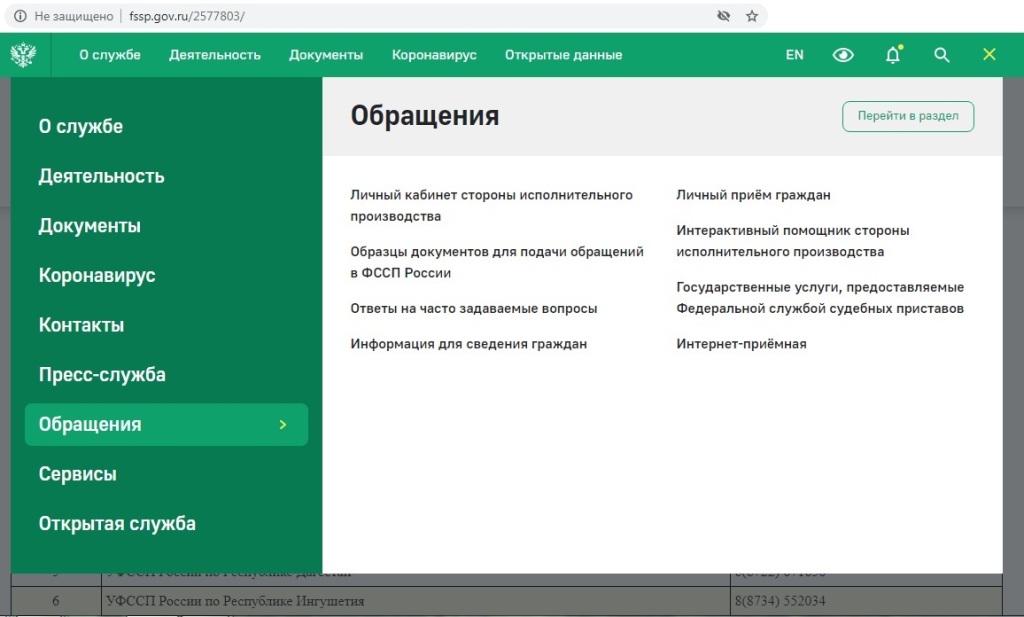Bookmark this page with the star icon

752,17
